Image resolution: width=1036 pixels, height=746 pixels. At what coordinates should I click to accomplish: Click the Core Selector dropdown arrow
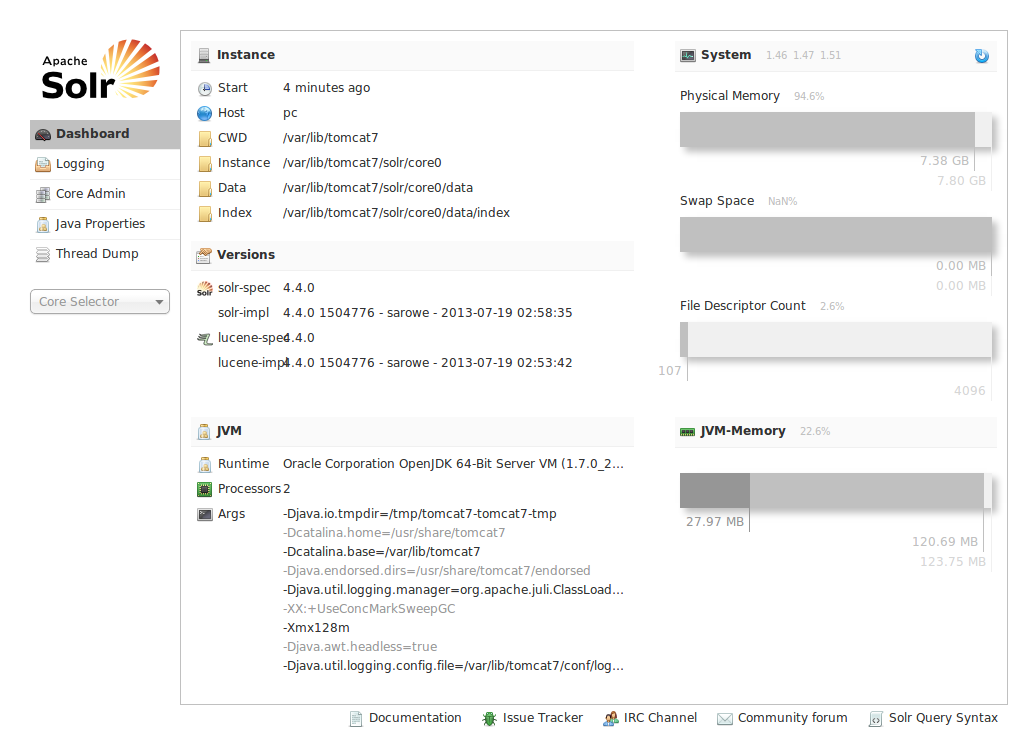coord(159,302)
